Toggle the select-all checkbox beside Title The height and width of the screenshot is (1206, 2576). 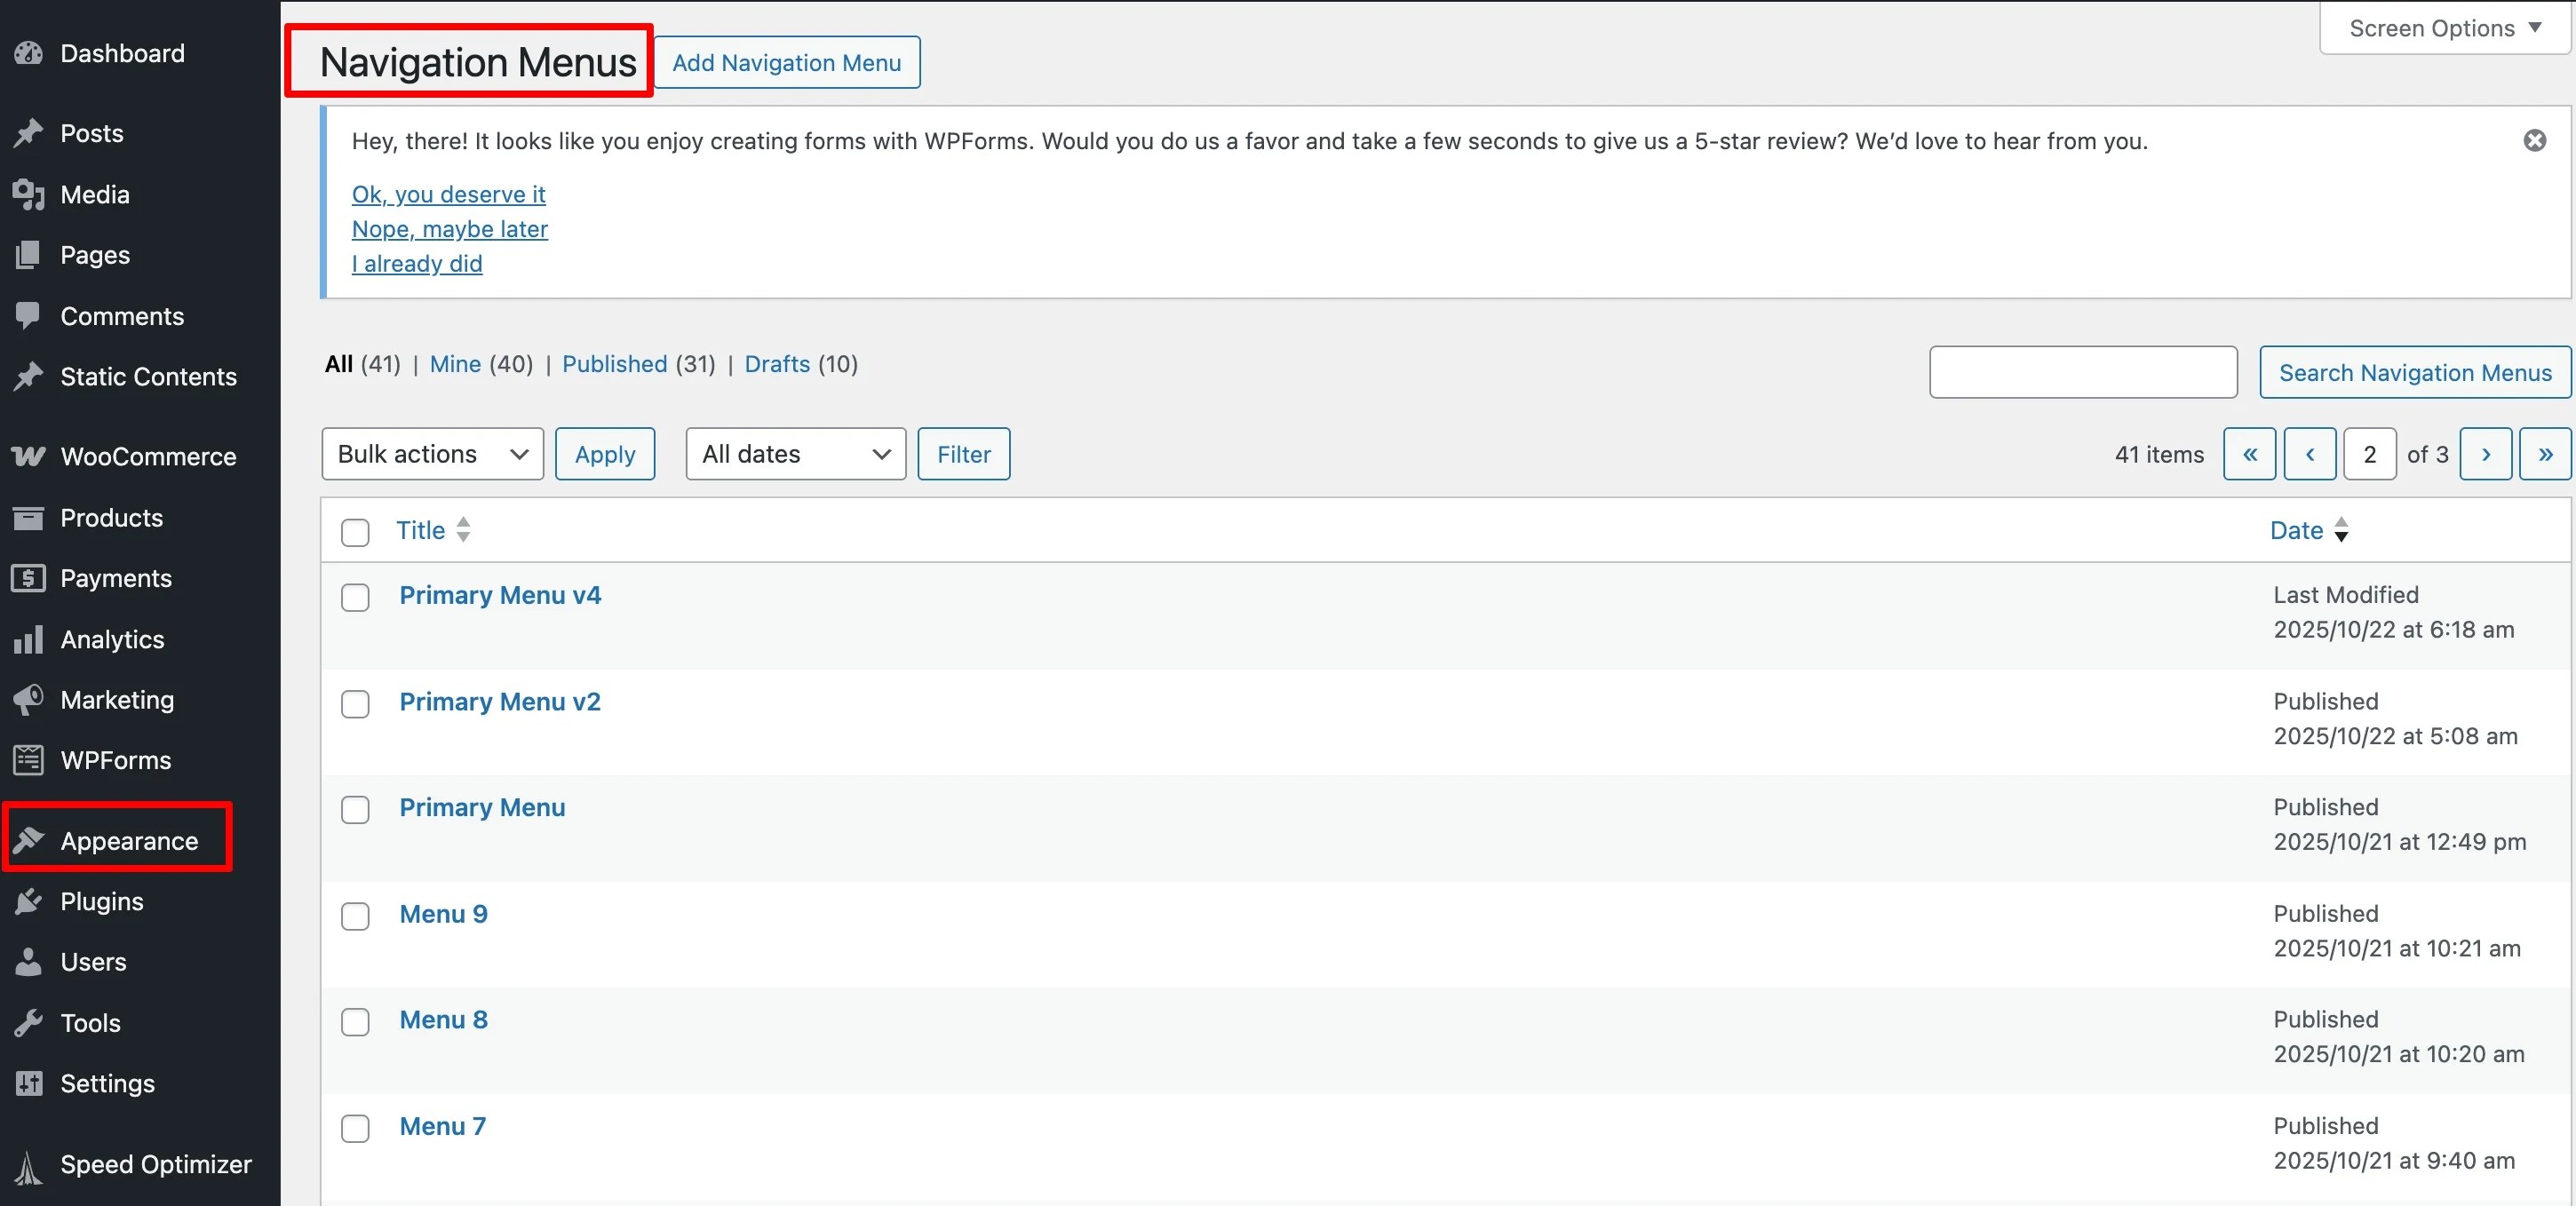355,531
